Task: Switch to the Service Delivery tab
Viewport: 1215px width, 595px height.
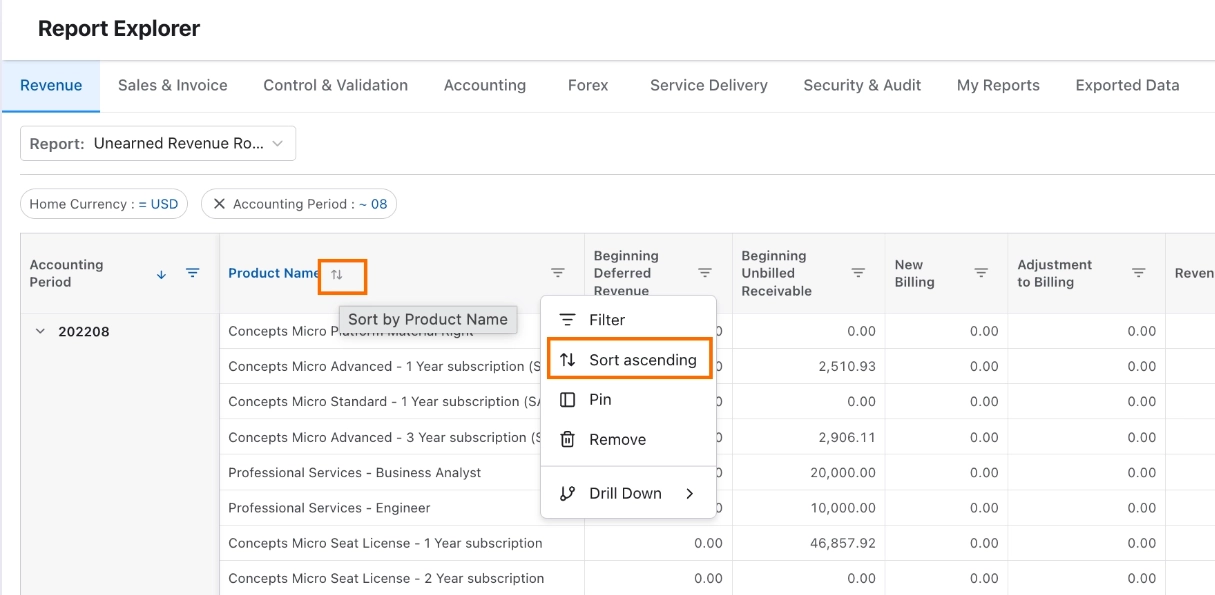Action: [709, 86]
